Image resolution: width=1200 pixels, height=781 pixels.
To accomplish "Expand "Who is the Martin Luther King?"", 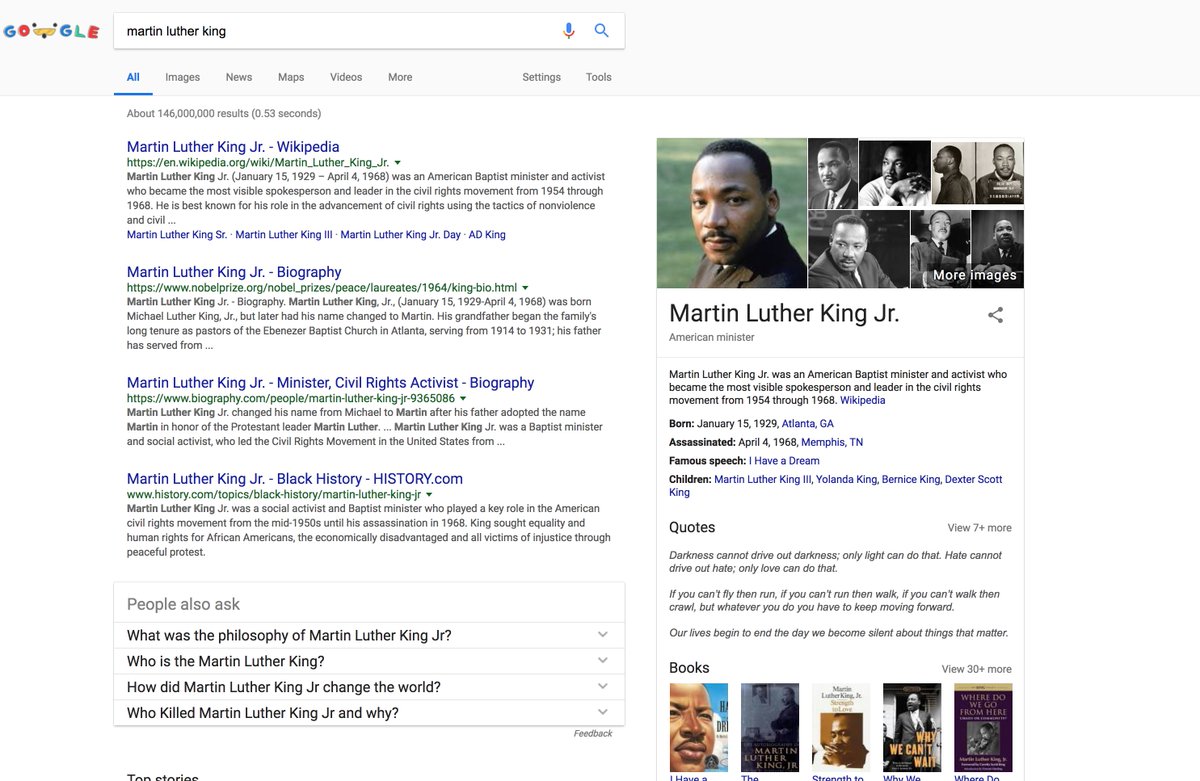I will pyautogui.click(x=369, y=661).
